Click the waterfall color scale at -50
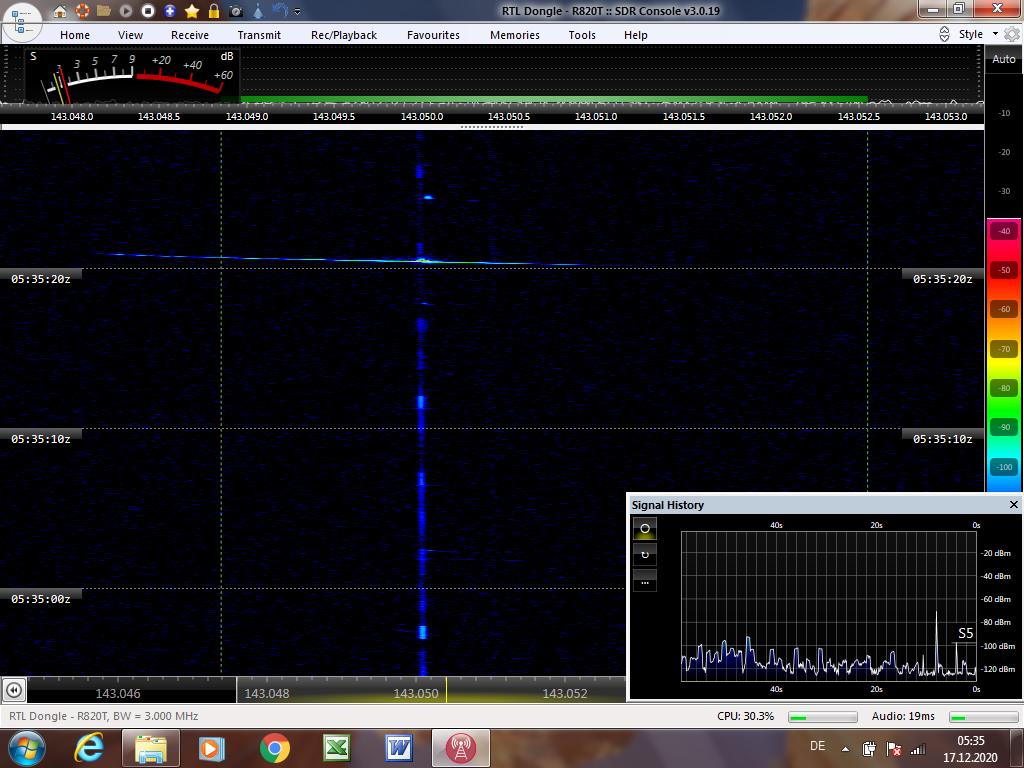 coord(1004,270)
